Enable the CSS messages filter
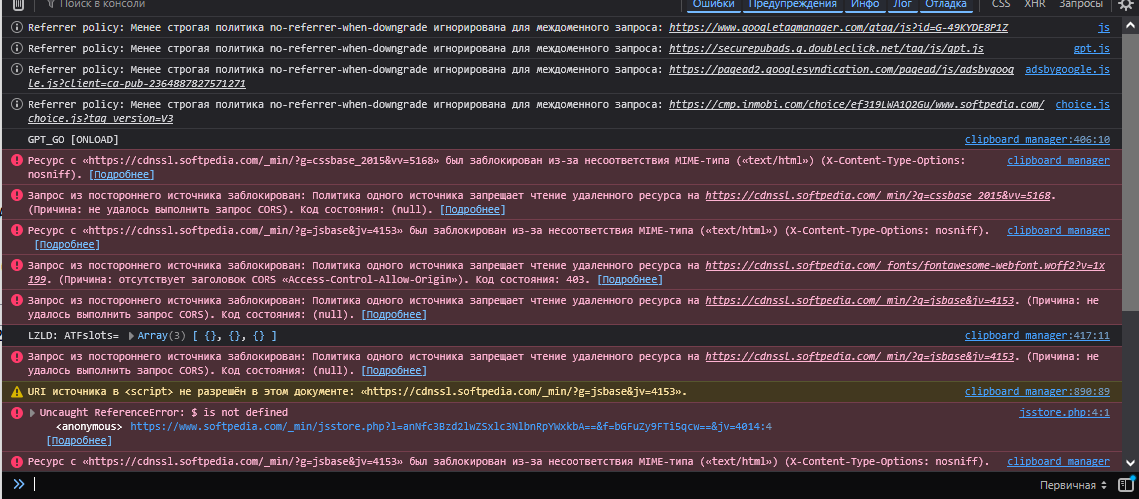The image size is (1139, 499). [1000, 4]
